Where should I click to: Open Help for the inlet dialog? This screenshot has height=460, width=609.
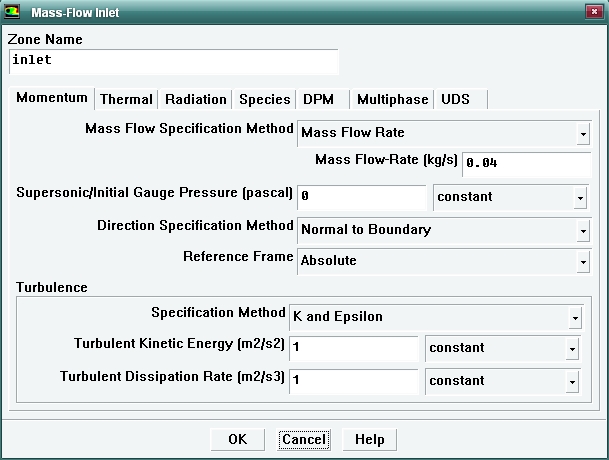pos(369,439)
